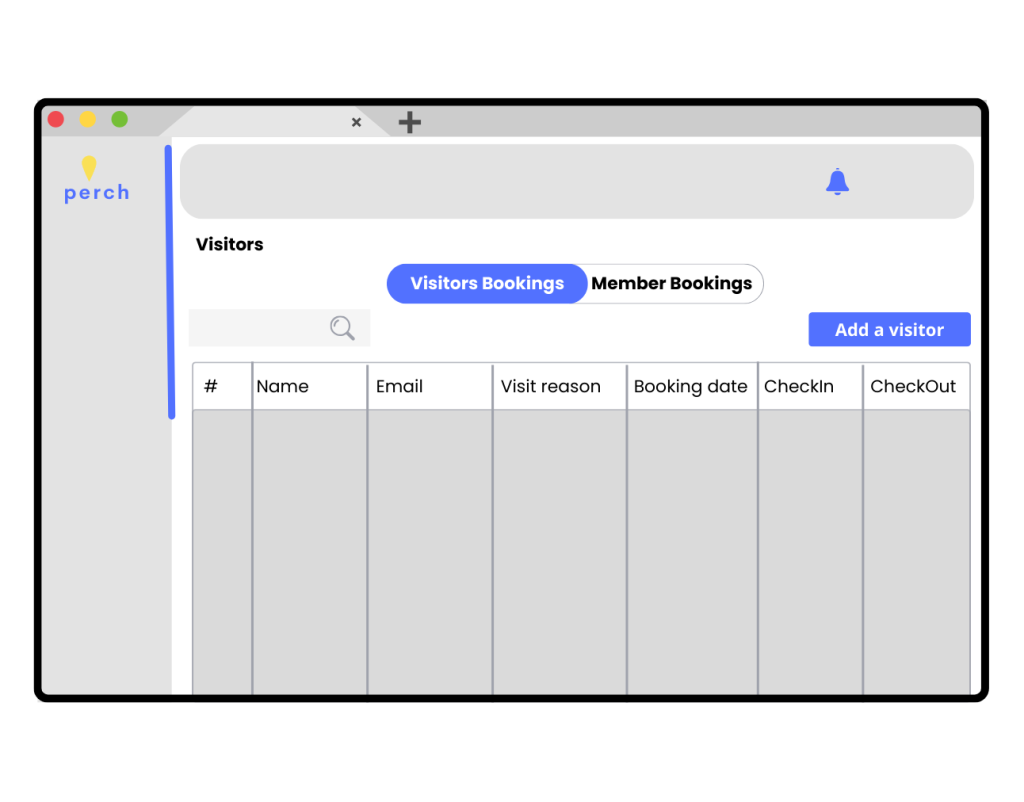This screenshot has height=802, width=1024.
Task: Select the # index column header
Action: [x=211, y=386]
